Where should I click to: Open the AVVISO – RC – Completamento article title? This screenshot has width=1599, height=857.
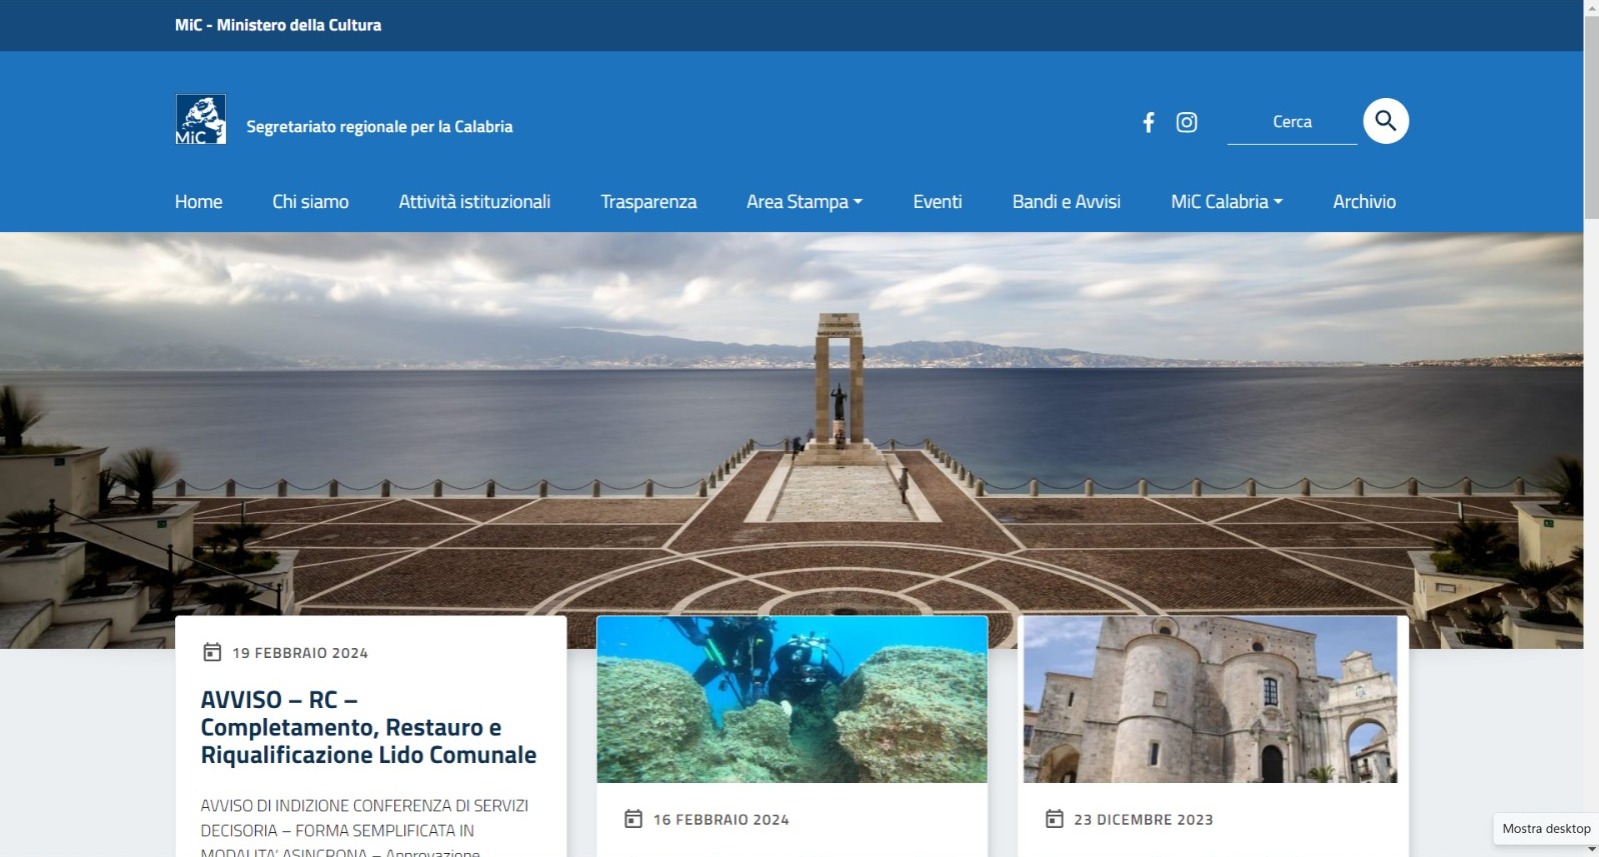coord(368,727)
